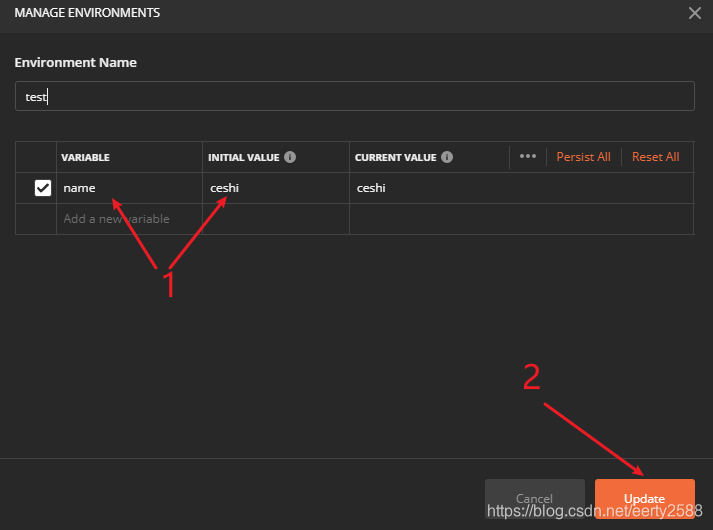Show Initial Value info tooltip icon
This screenshot has width=713, height=530.
(290, 157)
